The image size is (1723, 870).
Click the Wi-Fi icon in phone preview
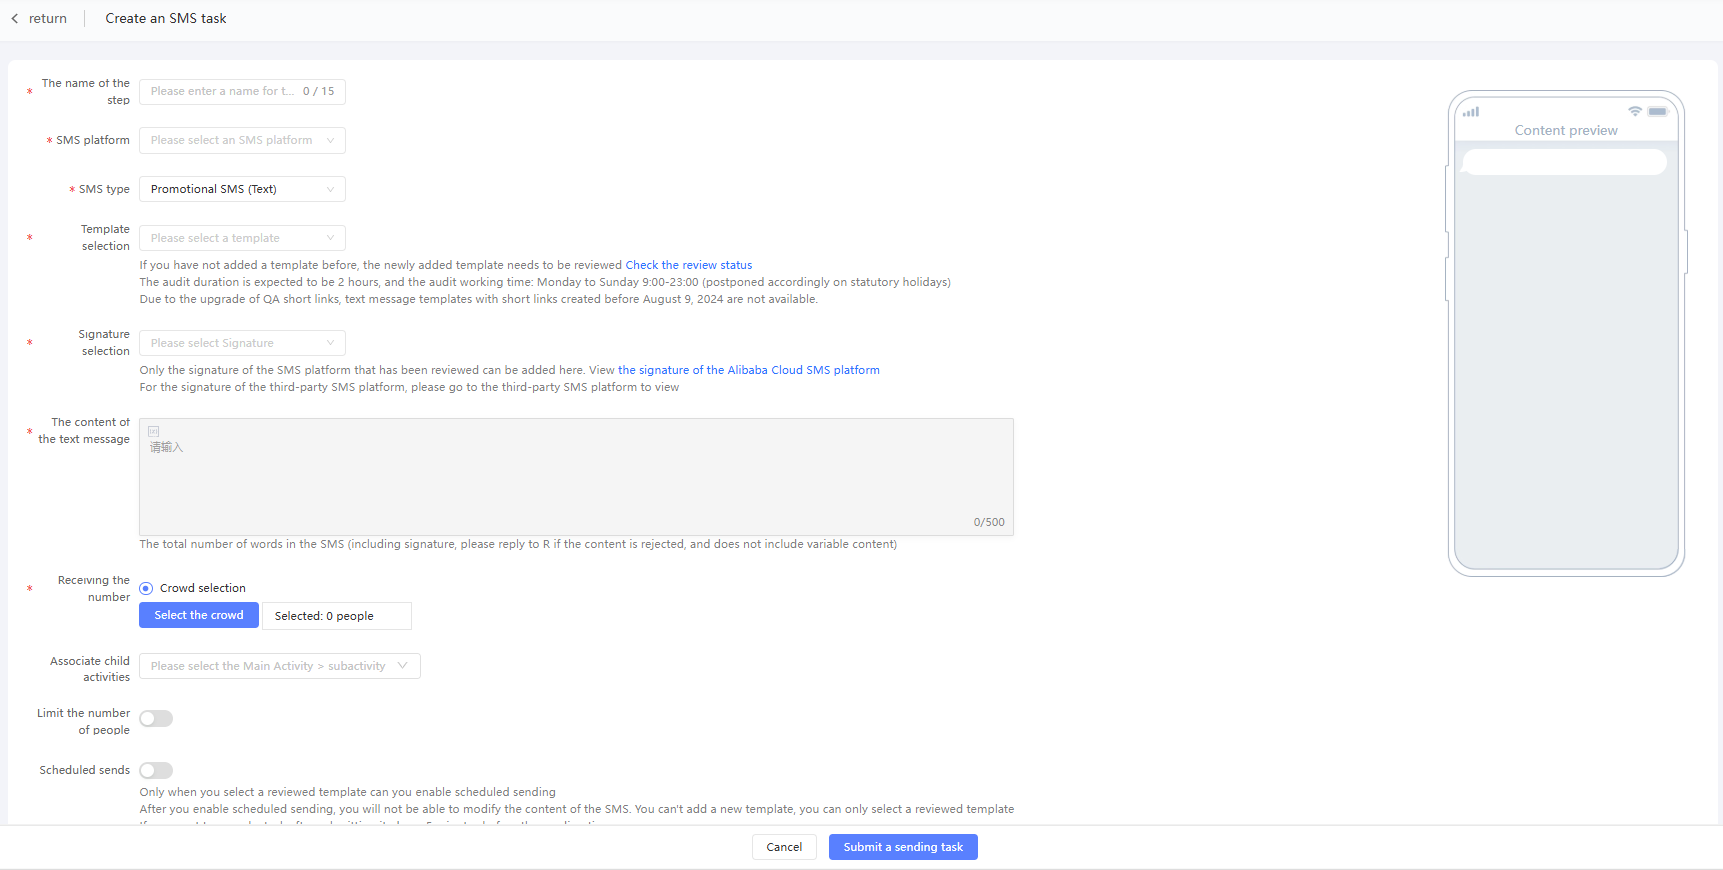(1634, 111)
